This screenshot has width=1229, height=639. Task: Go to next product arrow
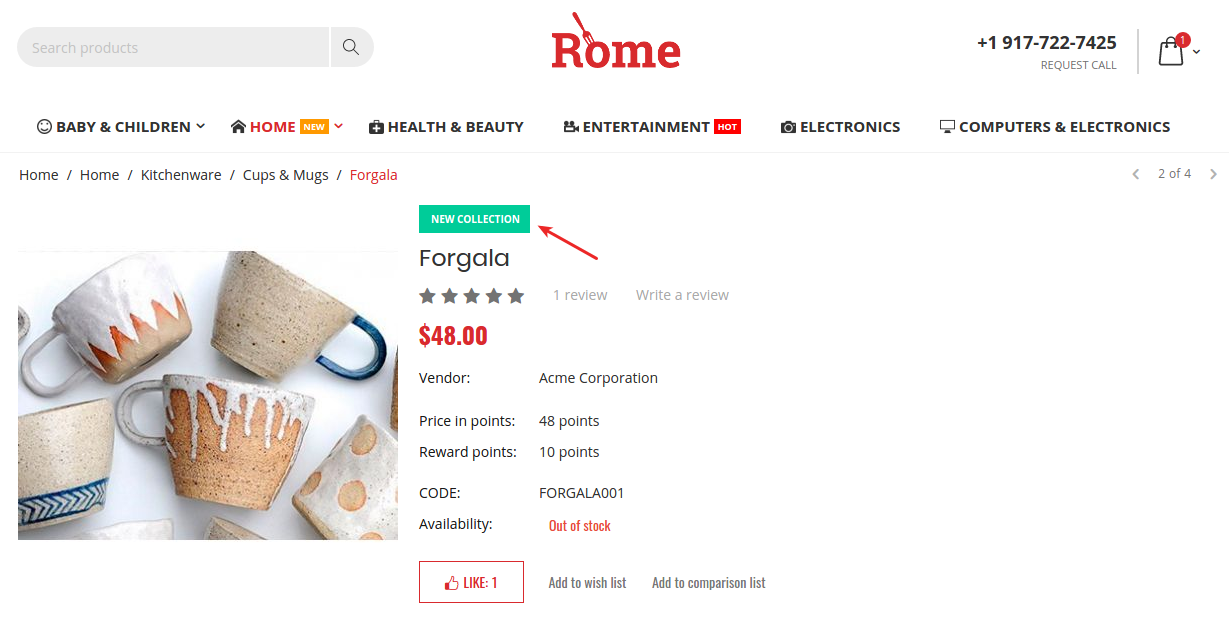[x=1214, y=174]
